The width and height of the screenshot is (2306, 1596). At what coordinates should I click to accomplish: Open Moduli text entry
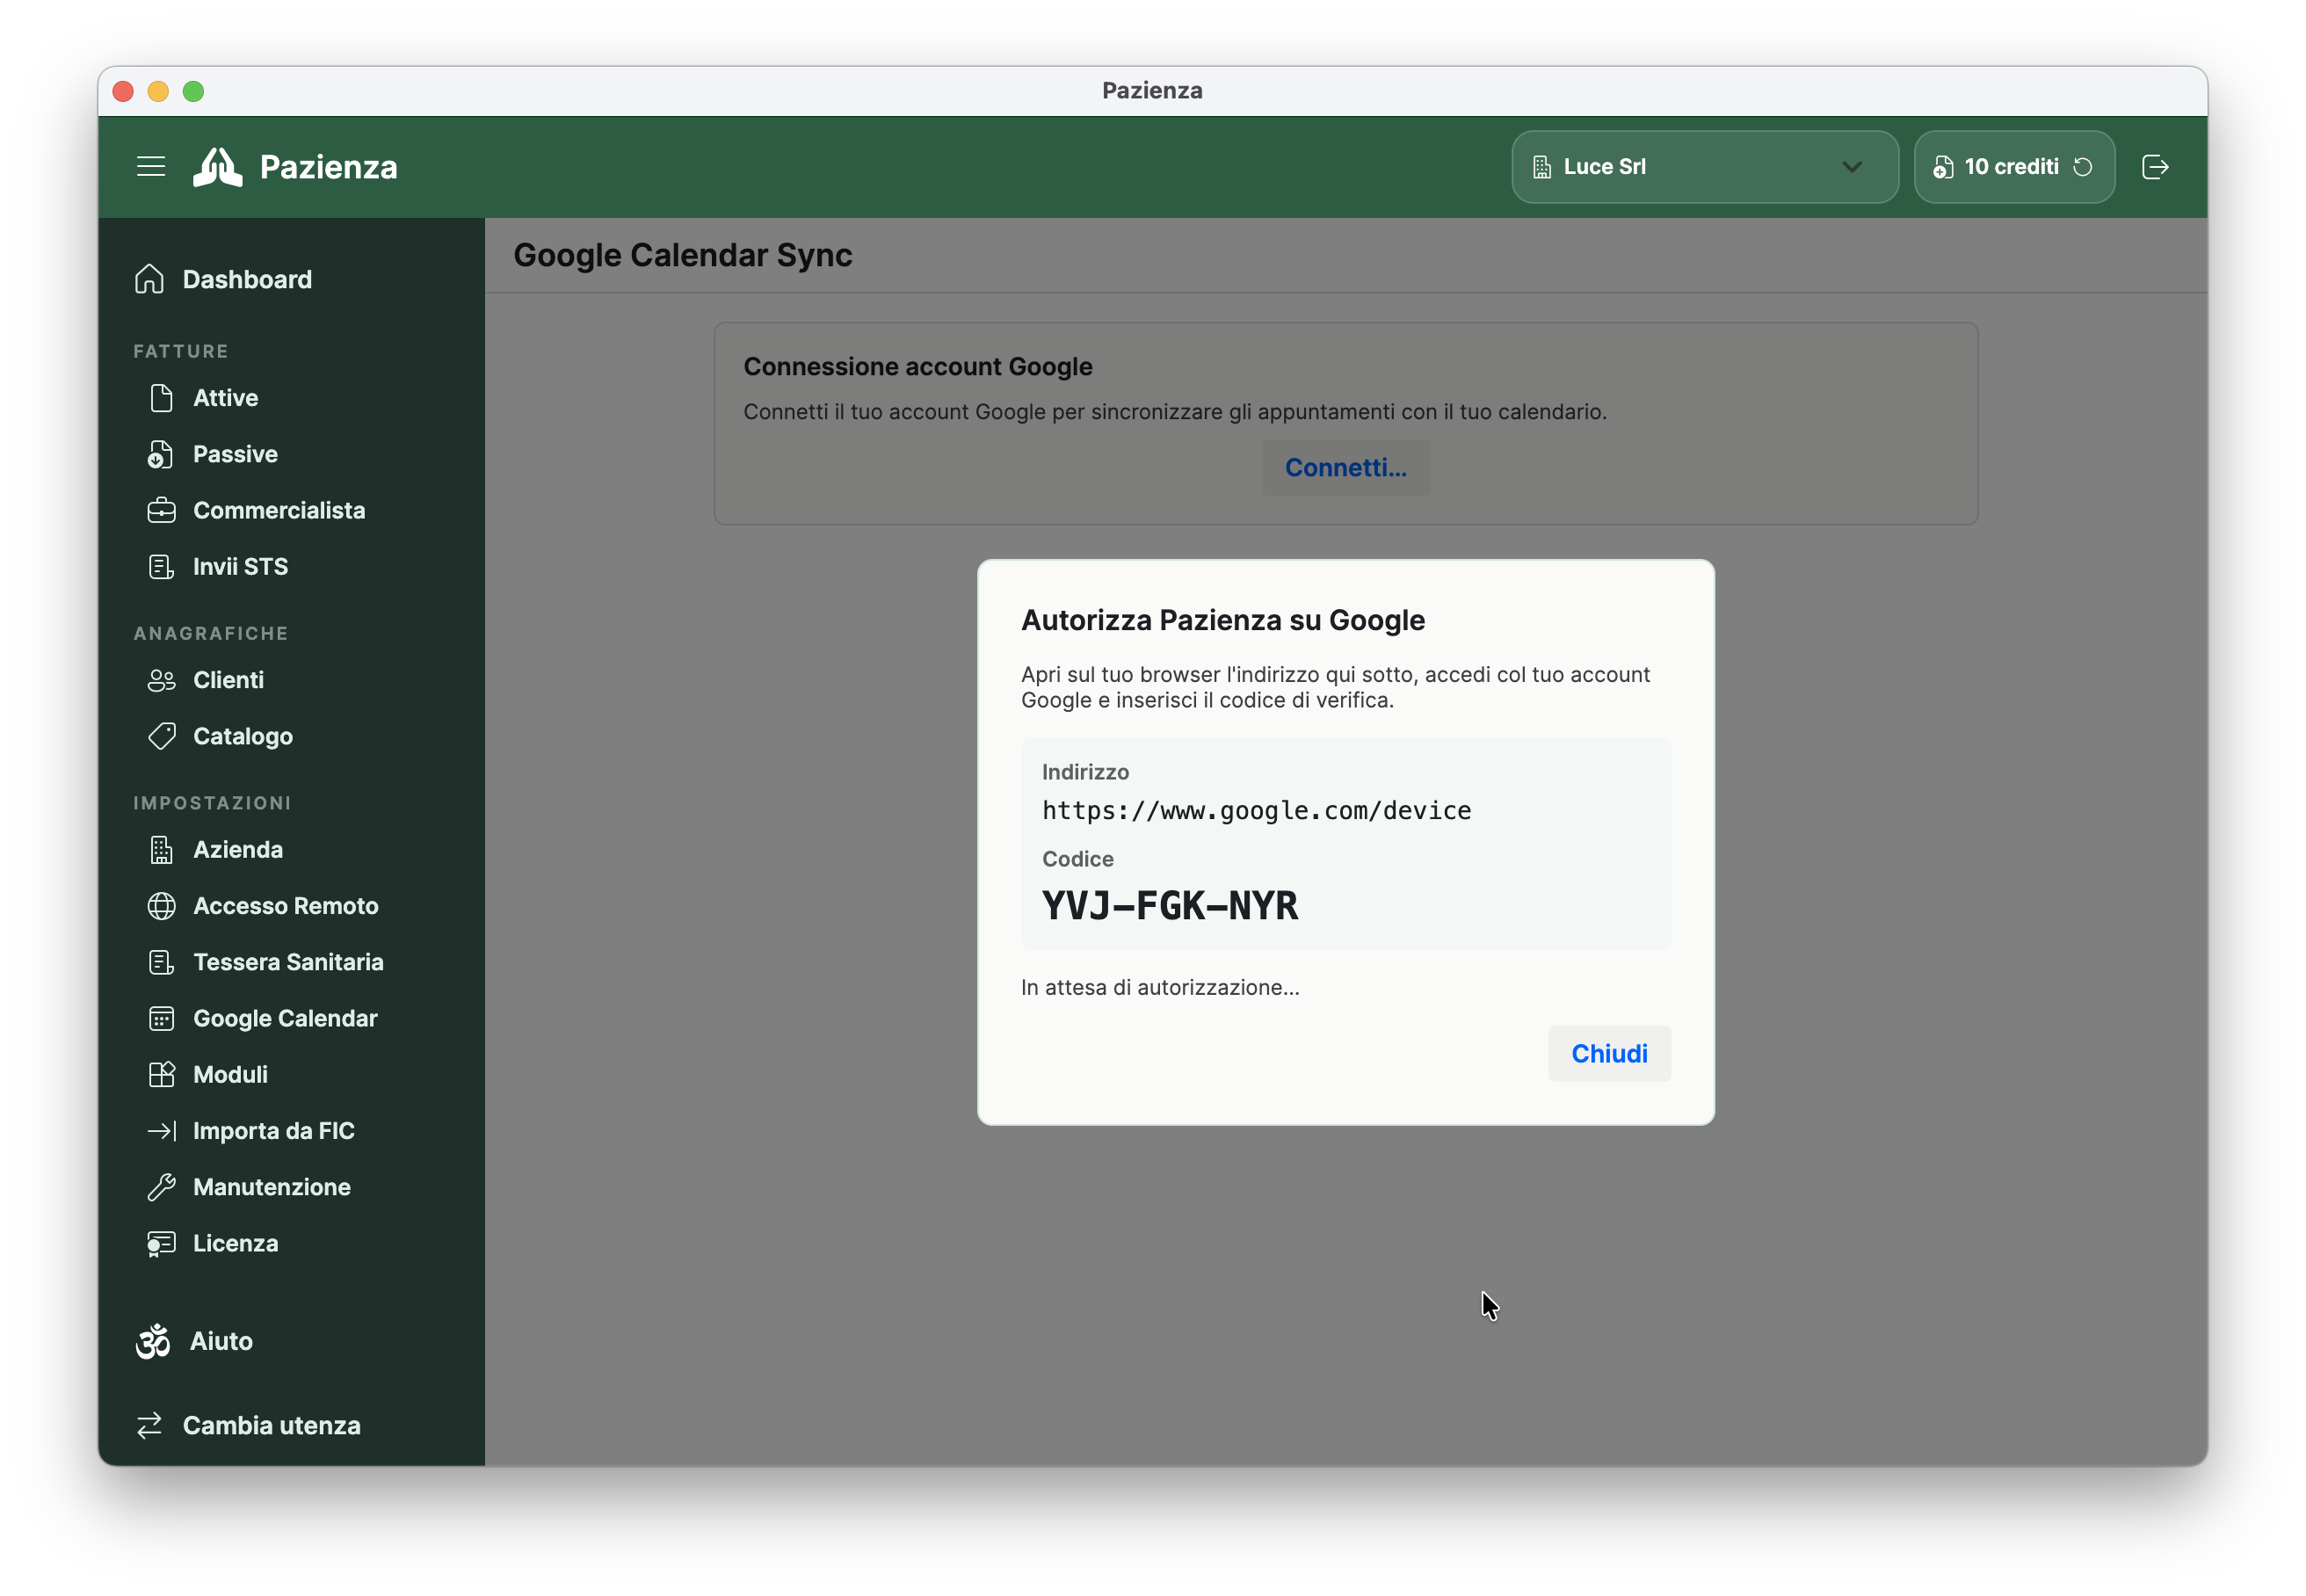(230, 1075)
